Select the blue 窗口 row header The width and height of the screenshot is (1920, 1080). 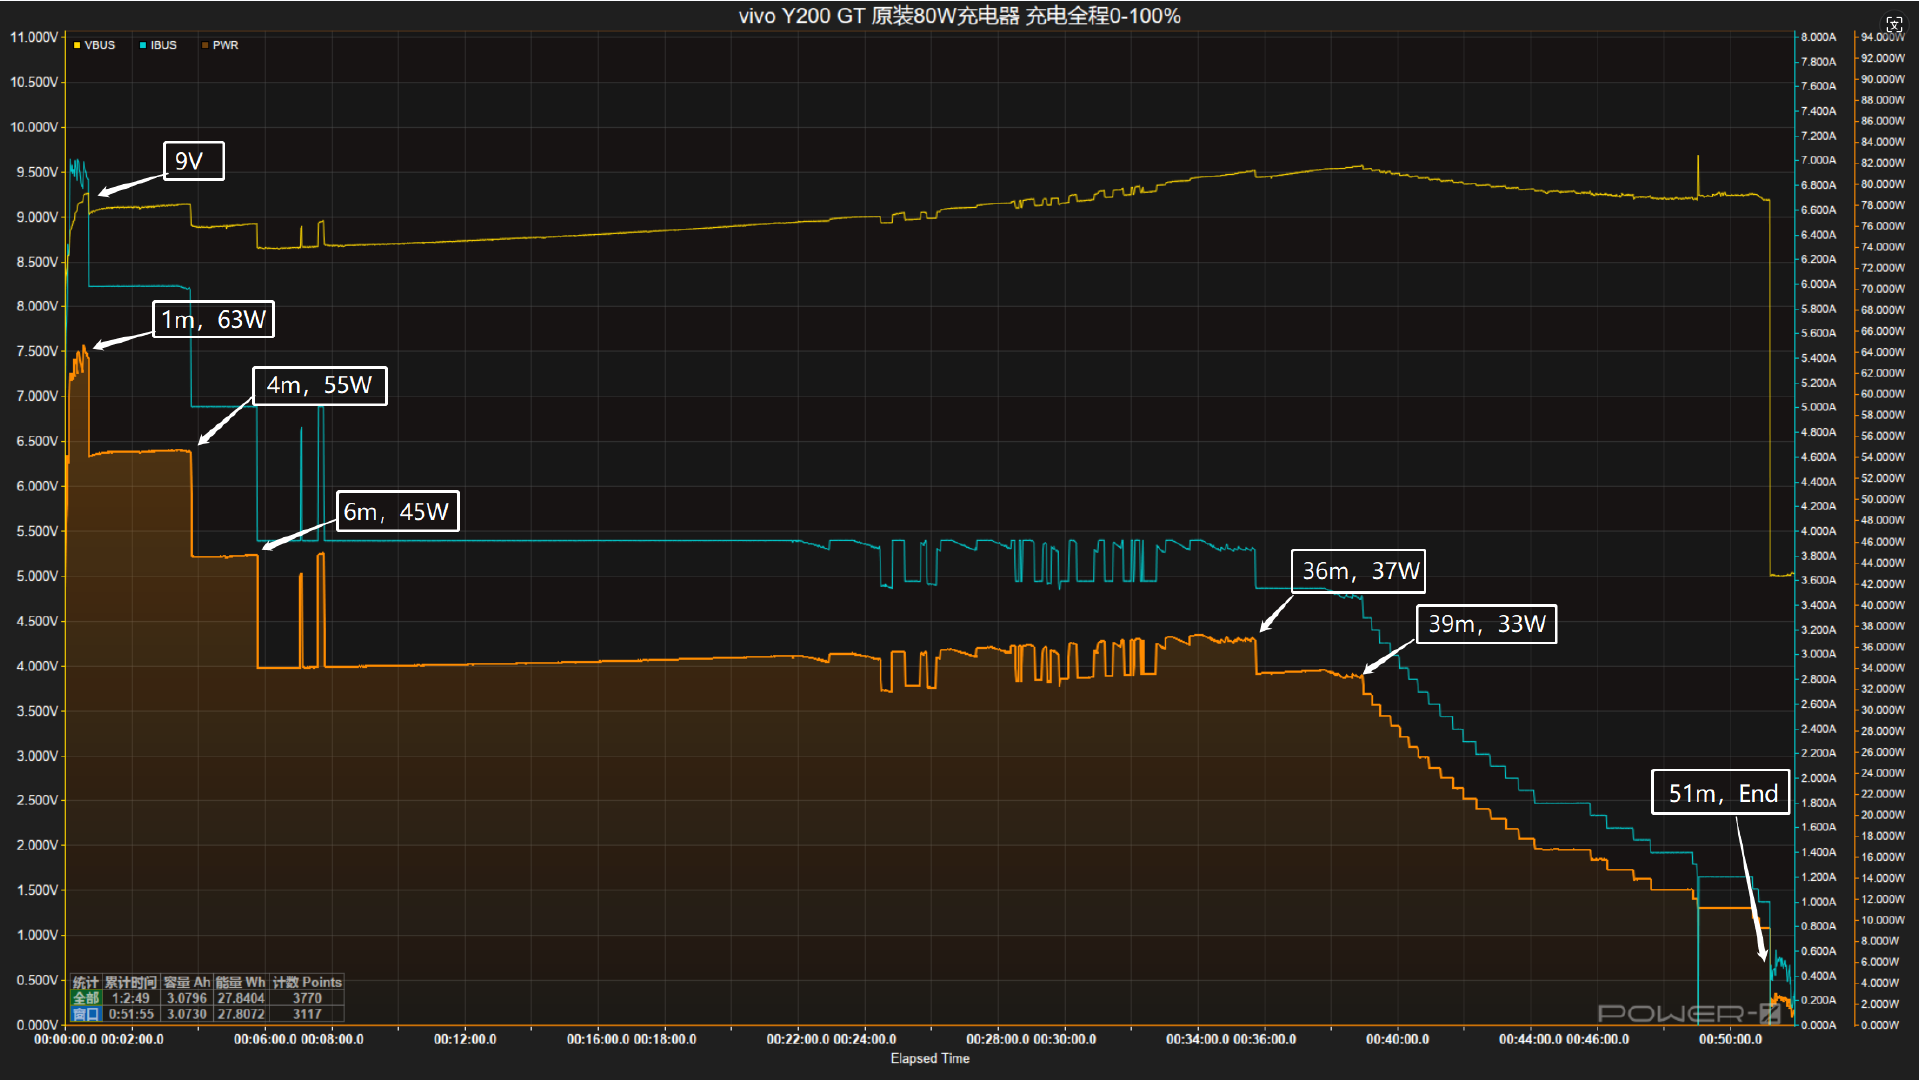(86, 1014)
